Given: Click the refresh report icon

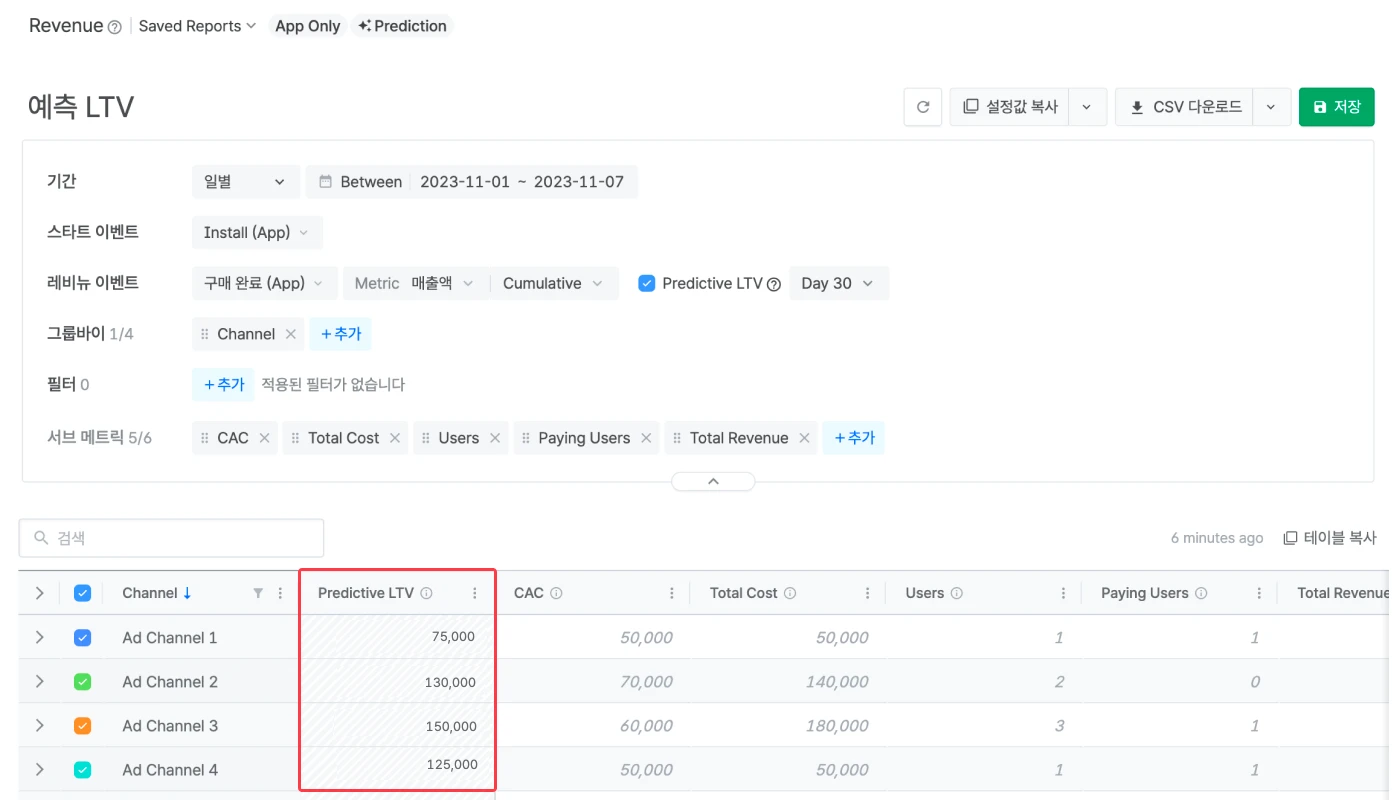Looking at the screenshot, I should 922,107.
